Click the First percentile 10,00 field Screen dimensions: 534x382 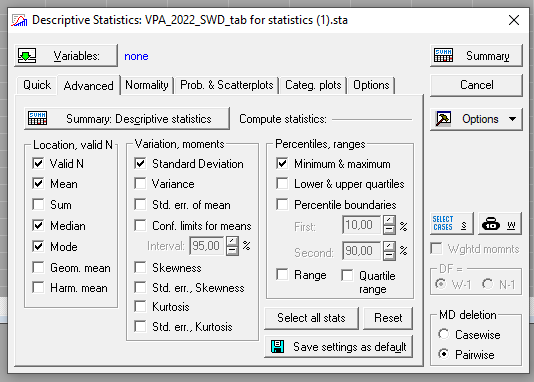click(x=362, y=225)
